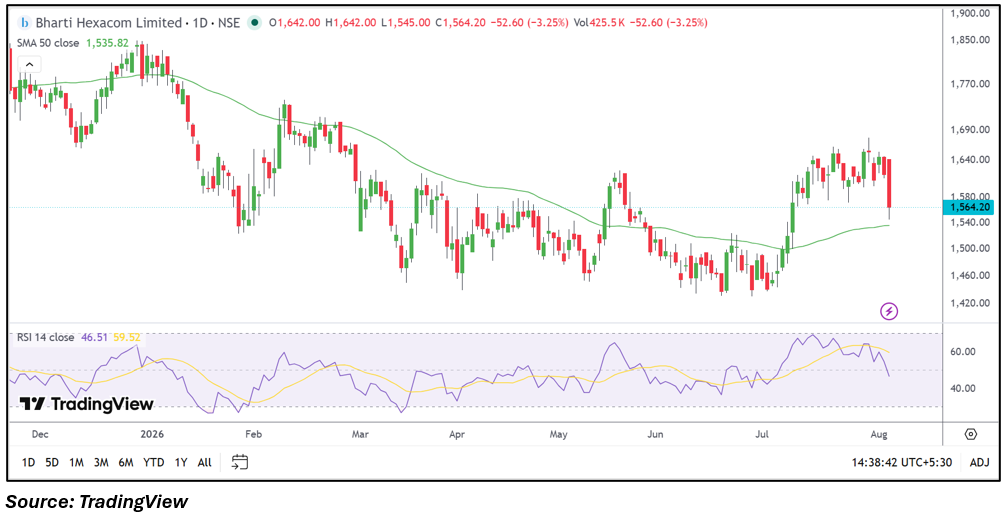
Task: Click the Bharti Hexacom logo icon
Action: pyautogui.click(x=25, y=23)
